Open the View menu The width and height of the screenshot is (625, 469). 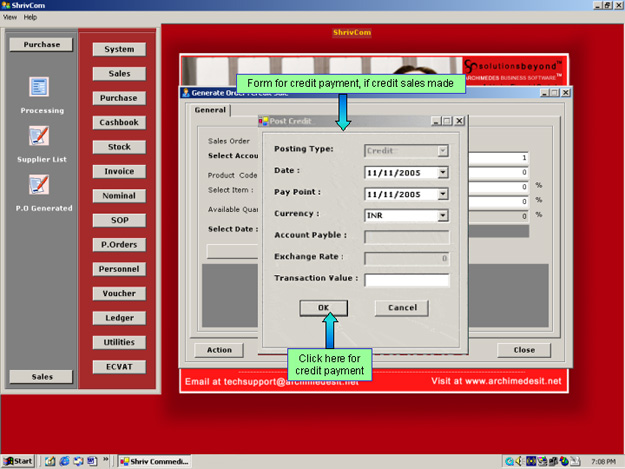pyautogui.click(x=10, y=17)
